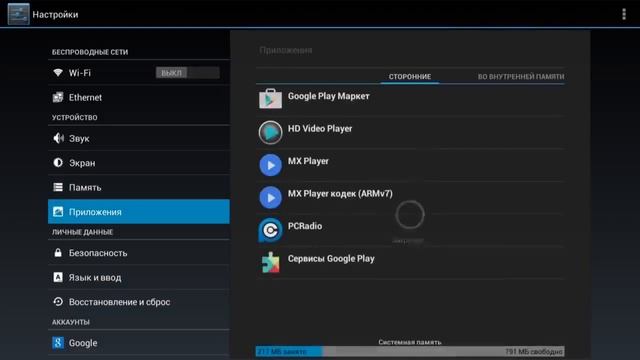Open Восстановление и сброс

(x=139, y=302)
